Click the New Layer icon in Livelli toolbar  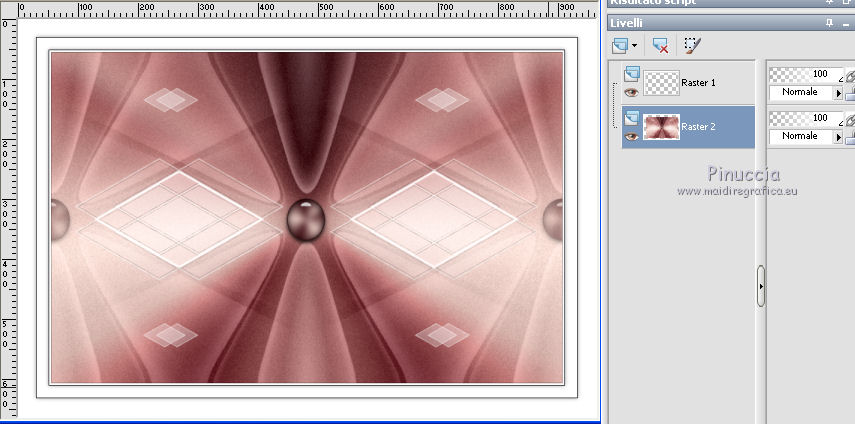click(620, 46)
